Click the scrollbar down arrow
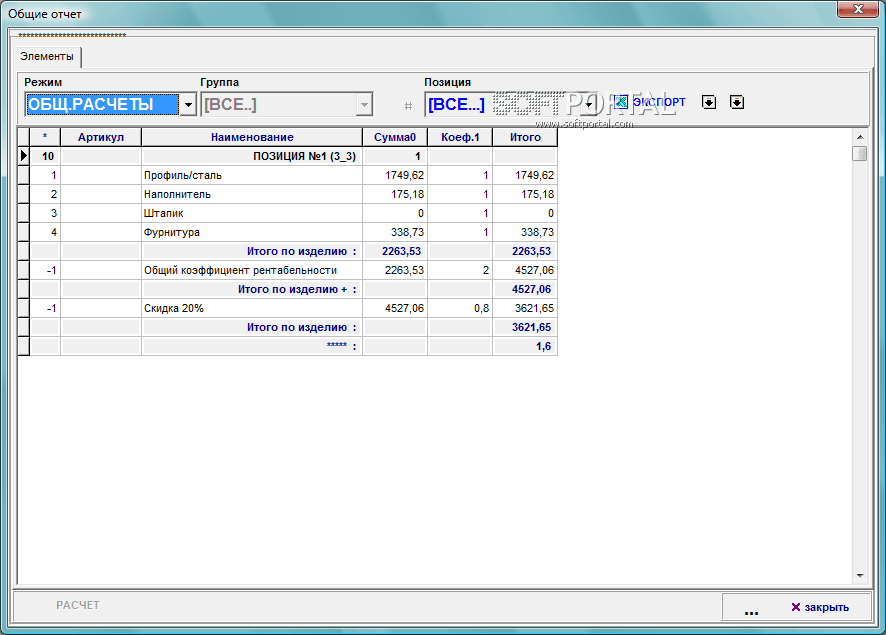The image size is (886, 635). pyautogui.click(x=860, y=576)
